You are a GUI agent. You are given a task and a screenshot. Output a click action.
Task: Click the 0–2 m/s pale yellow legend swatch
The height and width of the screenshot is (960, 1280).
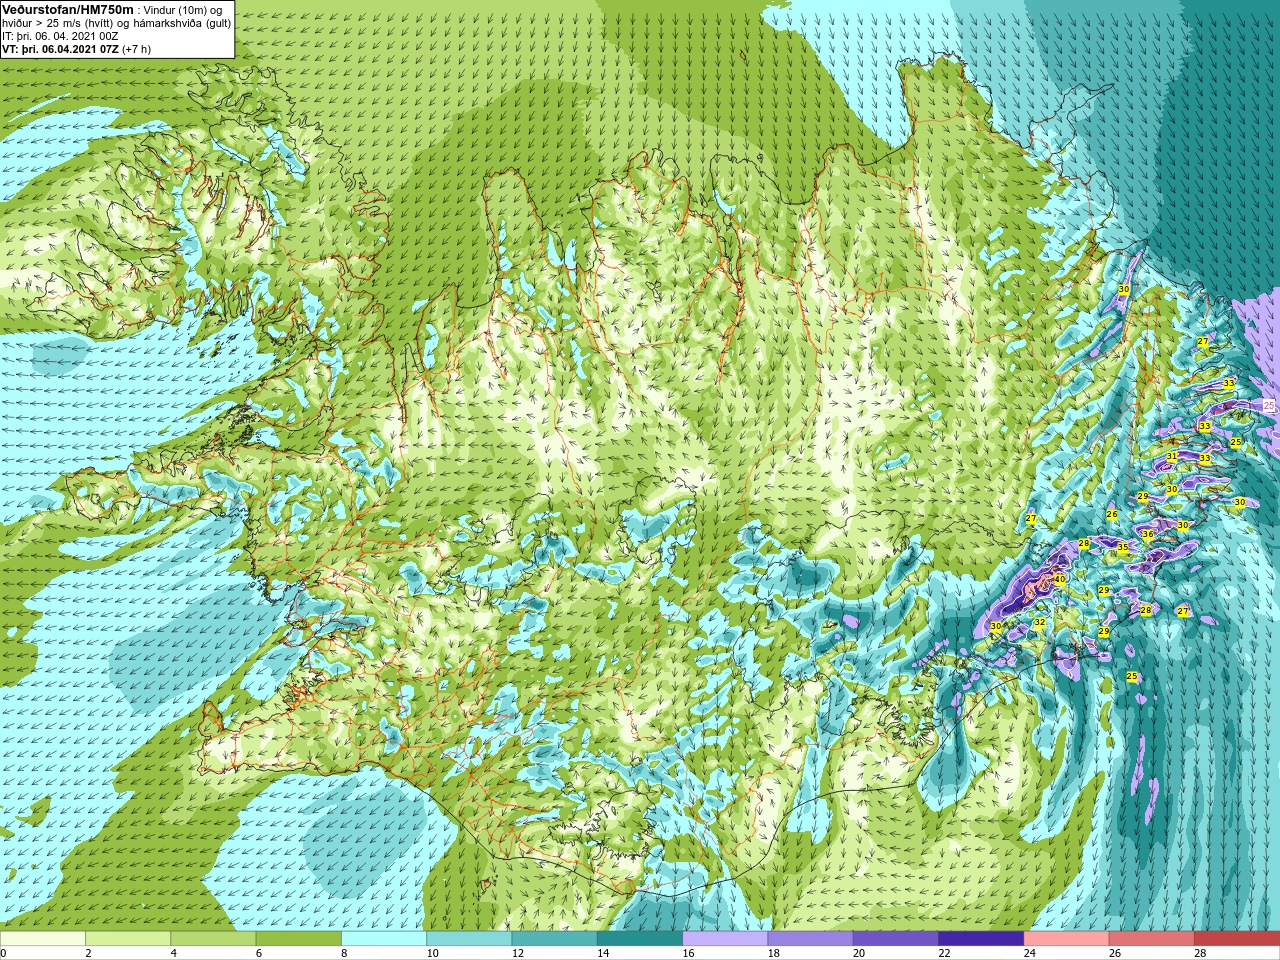43,939
